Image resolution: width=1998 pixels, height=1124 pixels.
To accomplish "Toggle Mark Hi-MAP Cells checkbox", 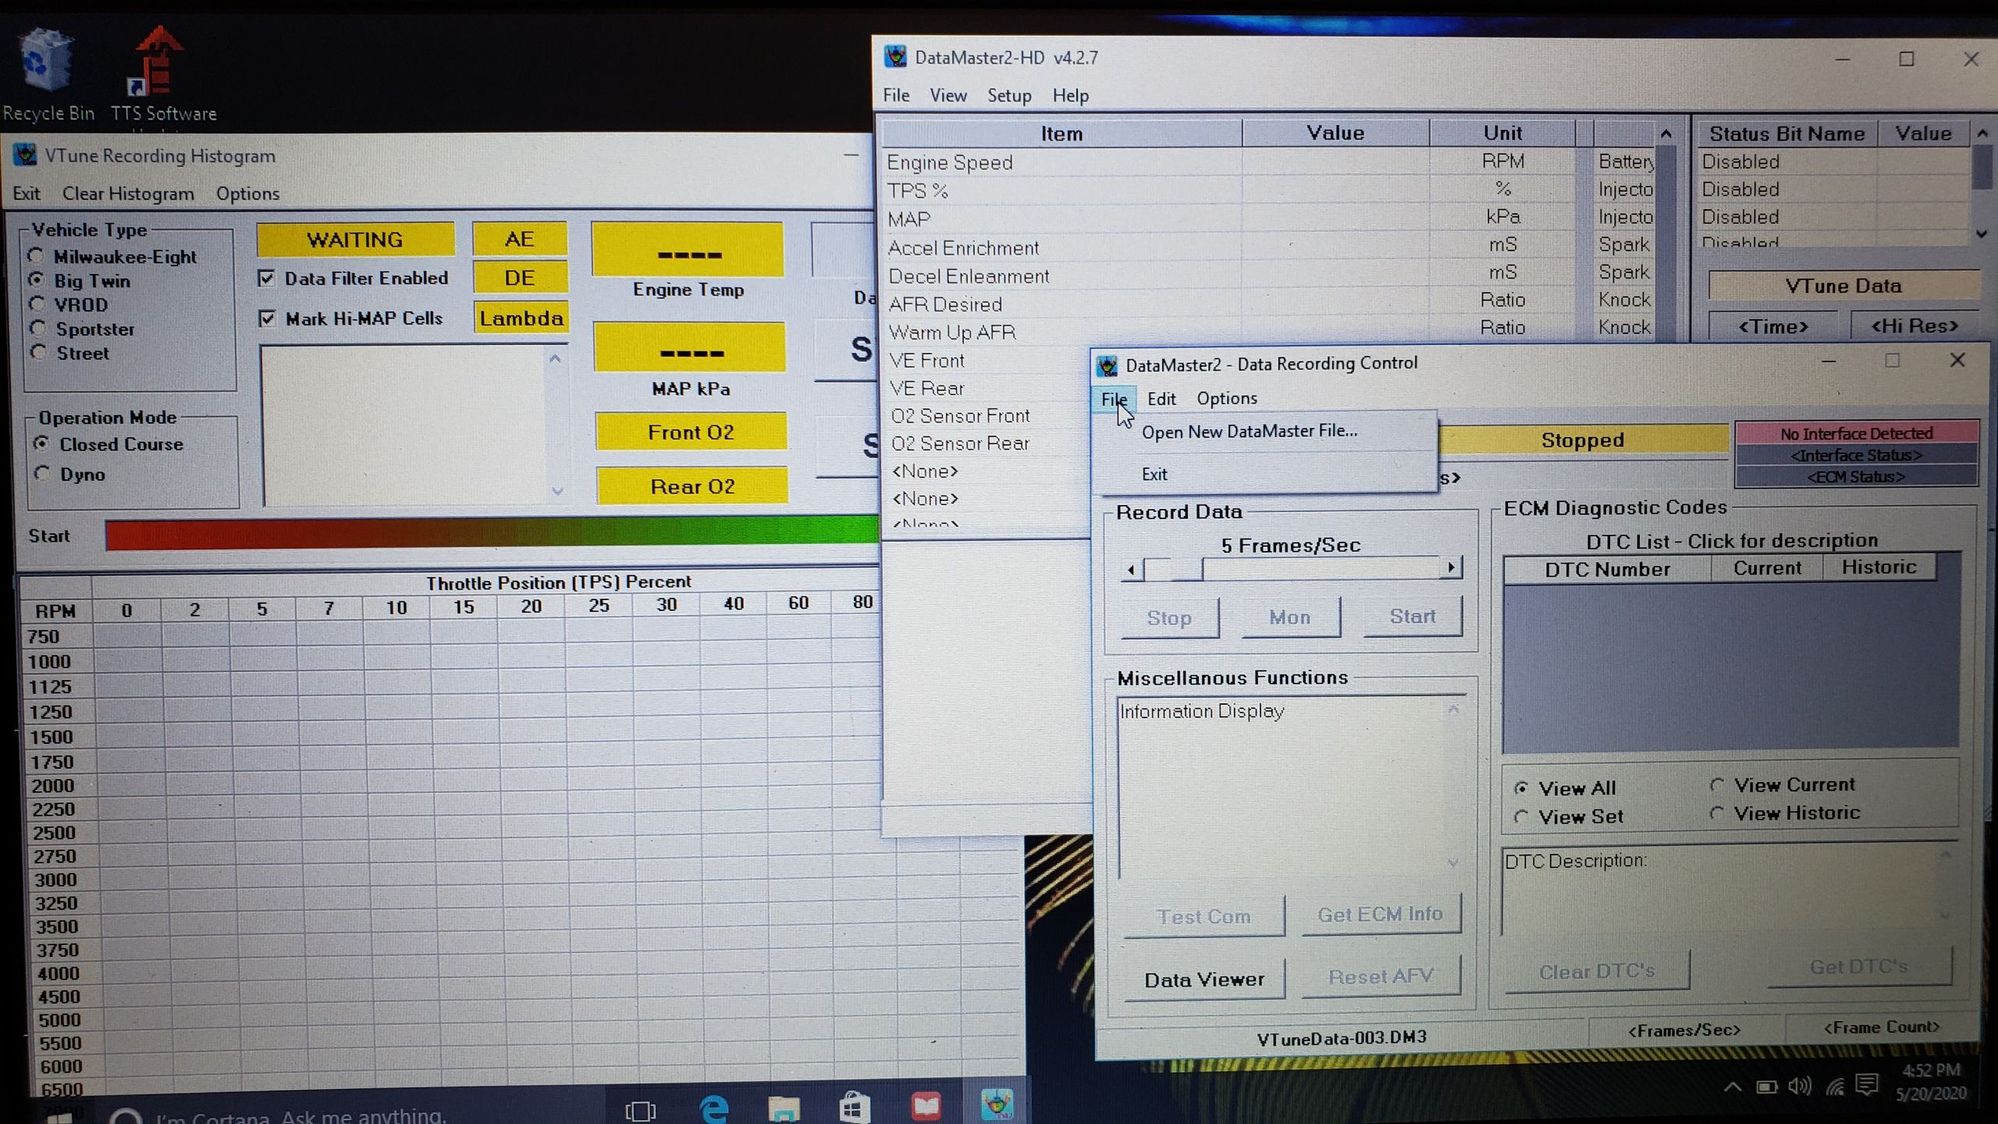I will (x=267, y=318).
